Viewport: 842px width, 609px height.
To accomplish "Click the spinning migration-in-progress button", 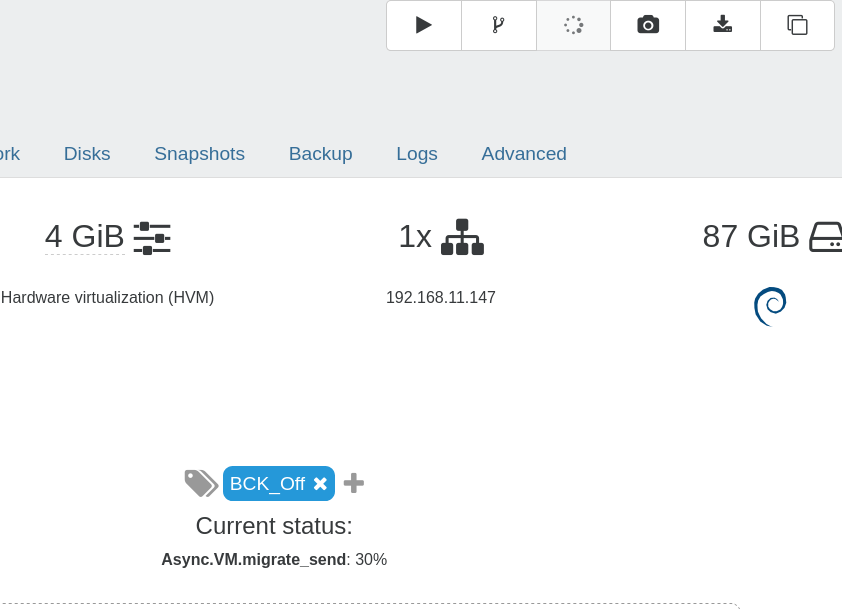I will [x=573, y=25].
